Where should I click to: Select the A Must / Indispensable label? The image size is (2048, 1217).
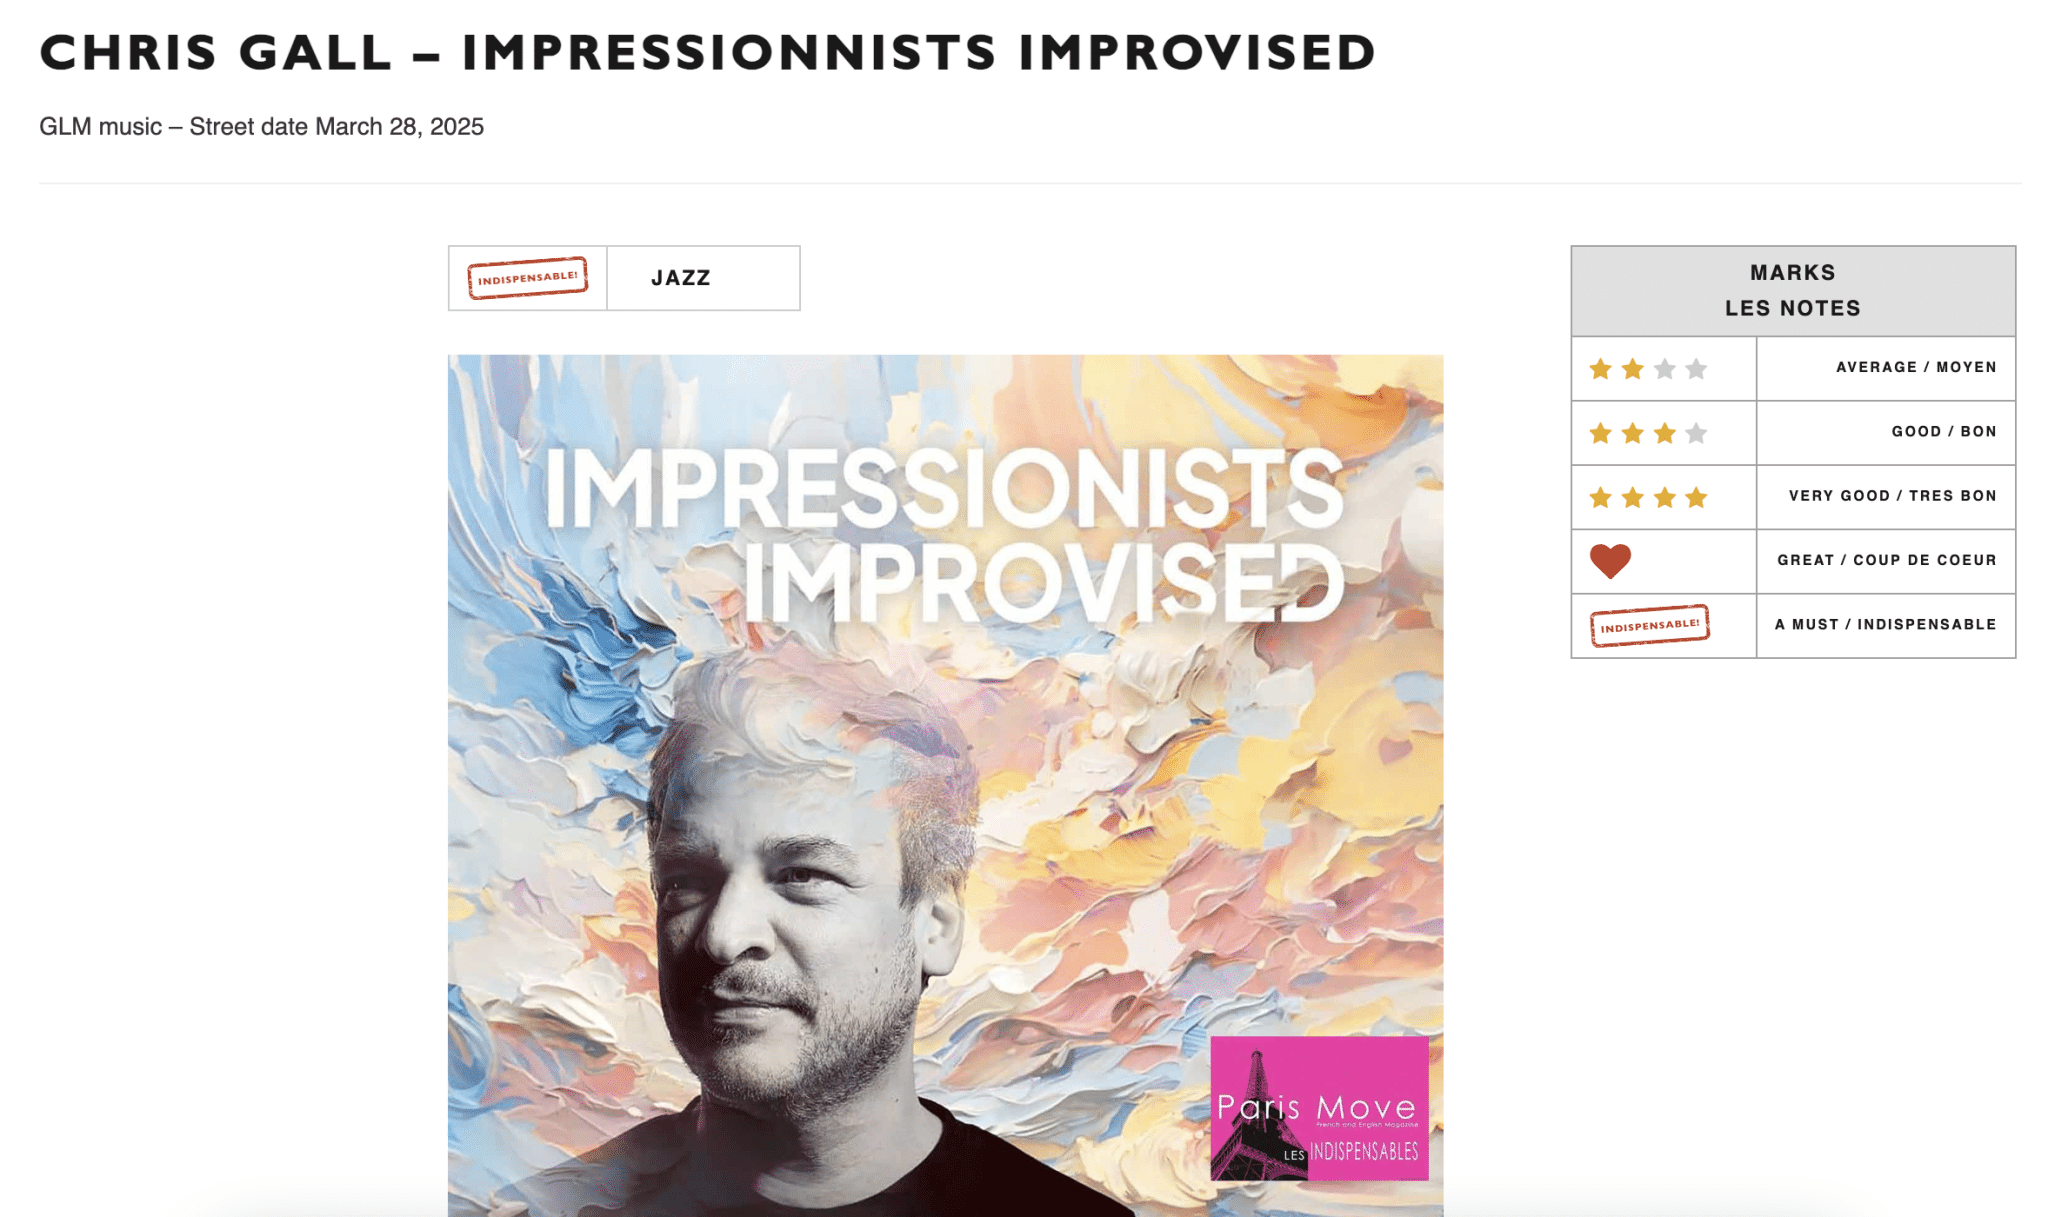point(1885,624)
